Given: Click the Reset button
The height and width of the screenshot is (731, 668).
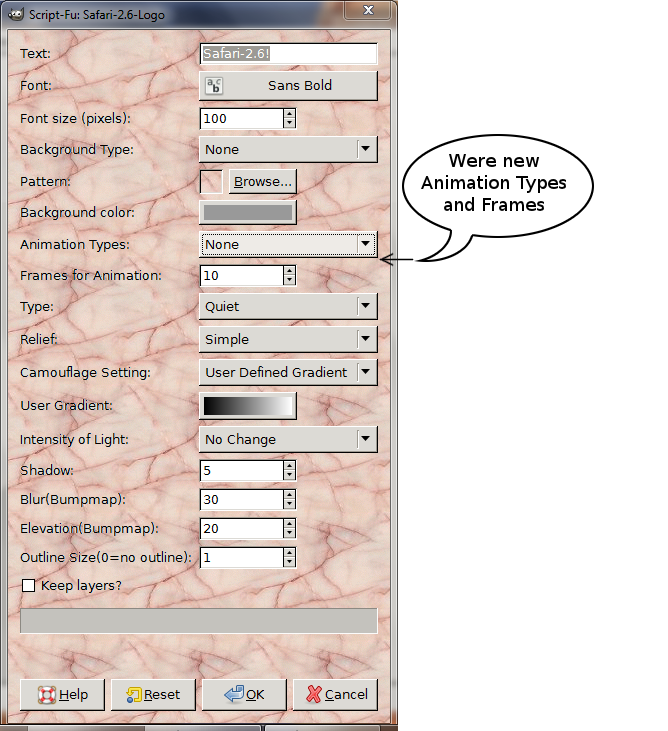Looking at the screenshot, I should [153, 695].
